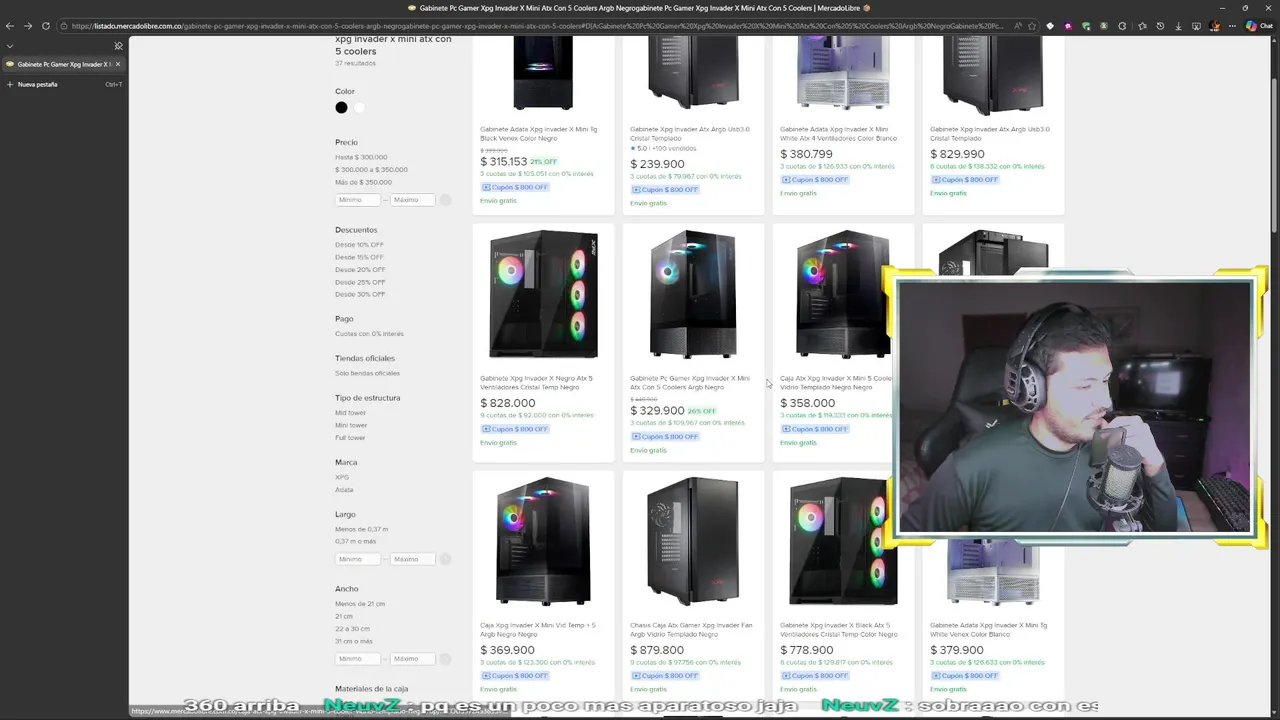Go forward with the browser forward arrow

coord(27,26)
